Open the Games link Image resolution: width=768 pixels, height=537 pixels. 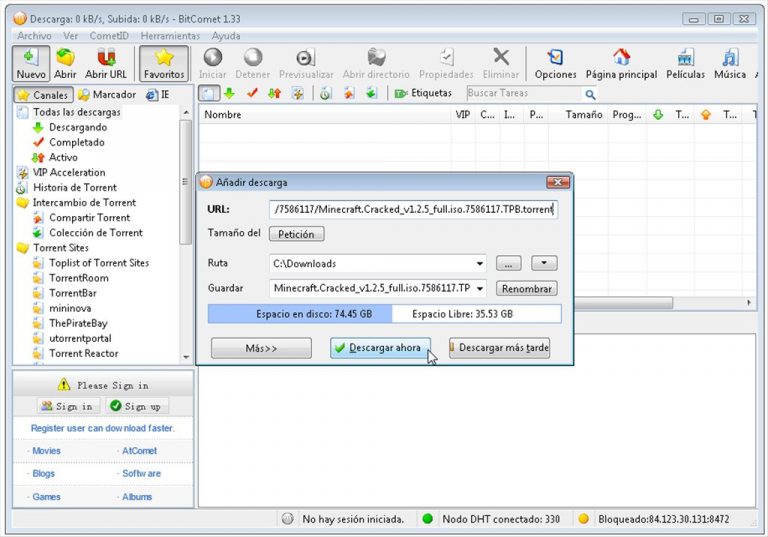pyautogui.click(x=47, y=497)
